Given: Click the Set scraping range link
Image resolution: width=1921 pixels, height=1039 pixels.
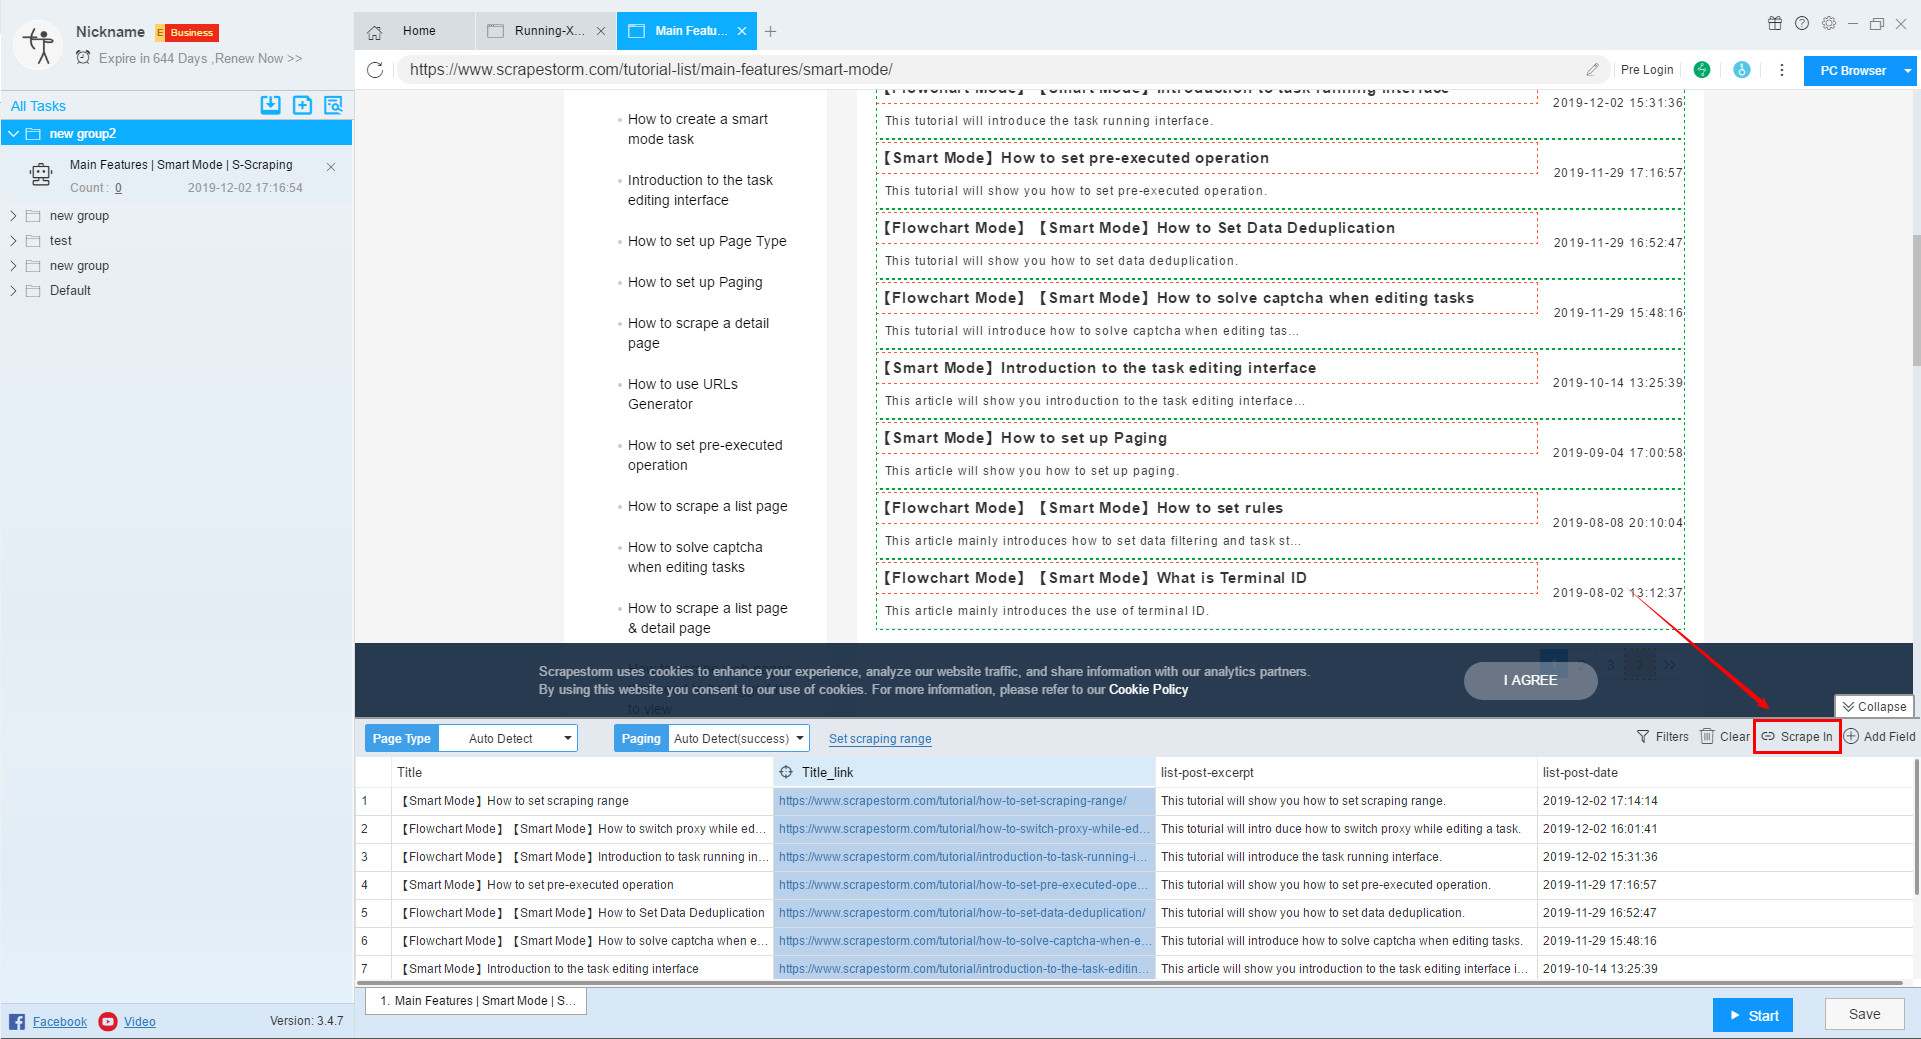Looking at the screenshot, I should point(880,739).
